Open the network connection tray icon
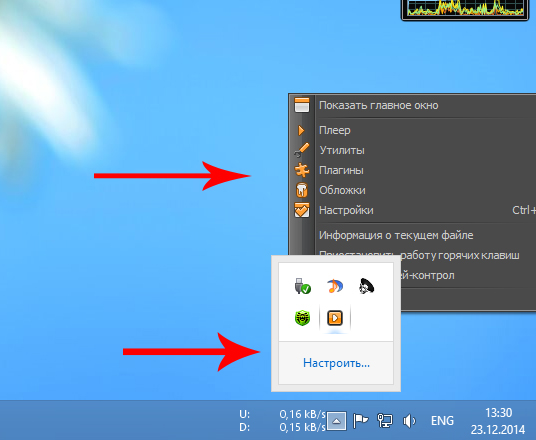 click(x=385, y=421)
